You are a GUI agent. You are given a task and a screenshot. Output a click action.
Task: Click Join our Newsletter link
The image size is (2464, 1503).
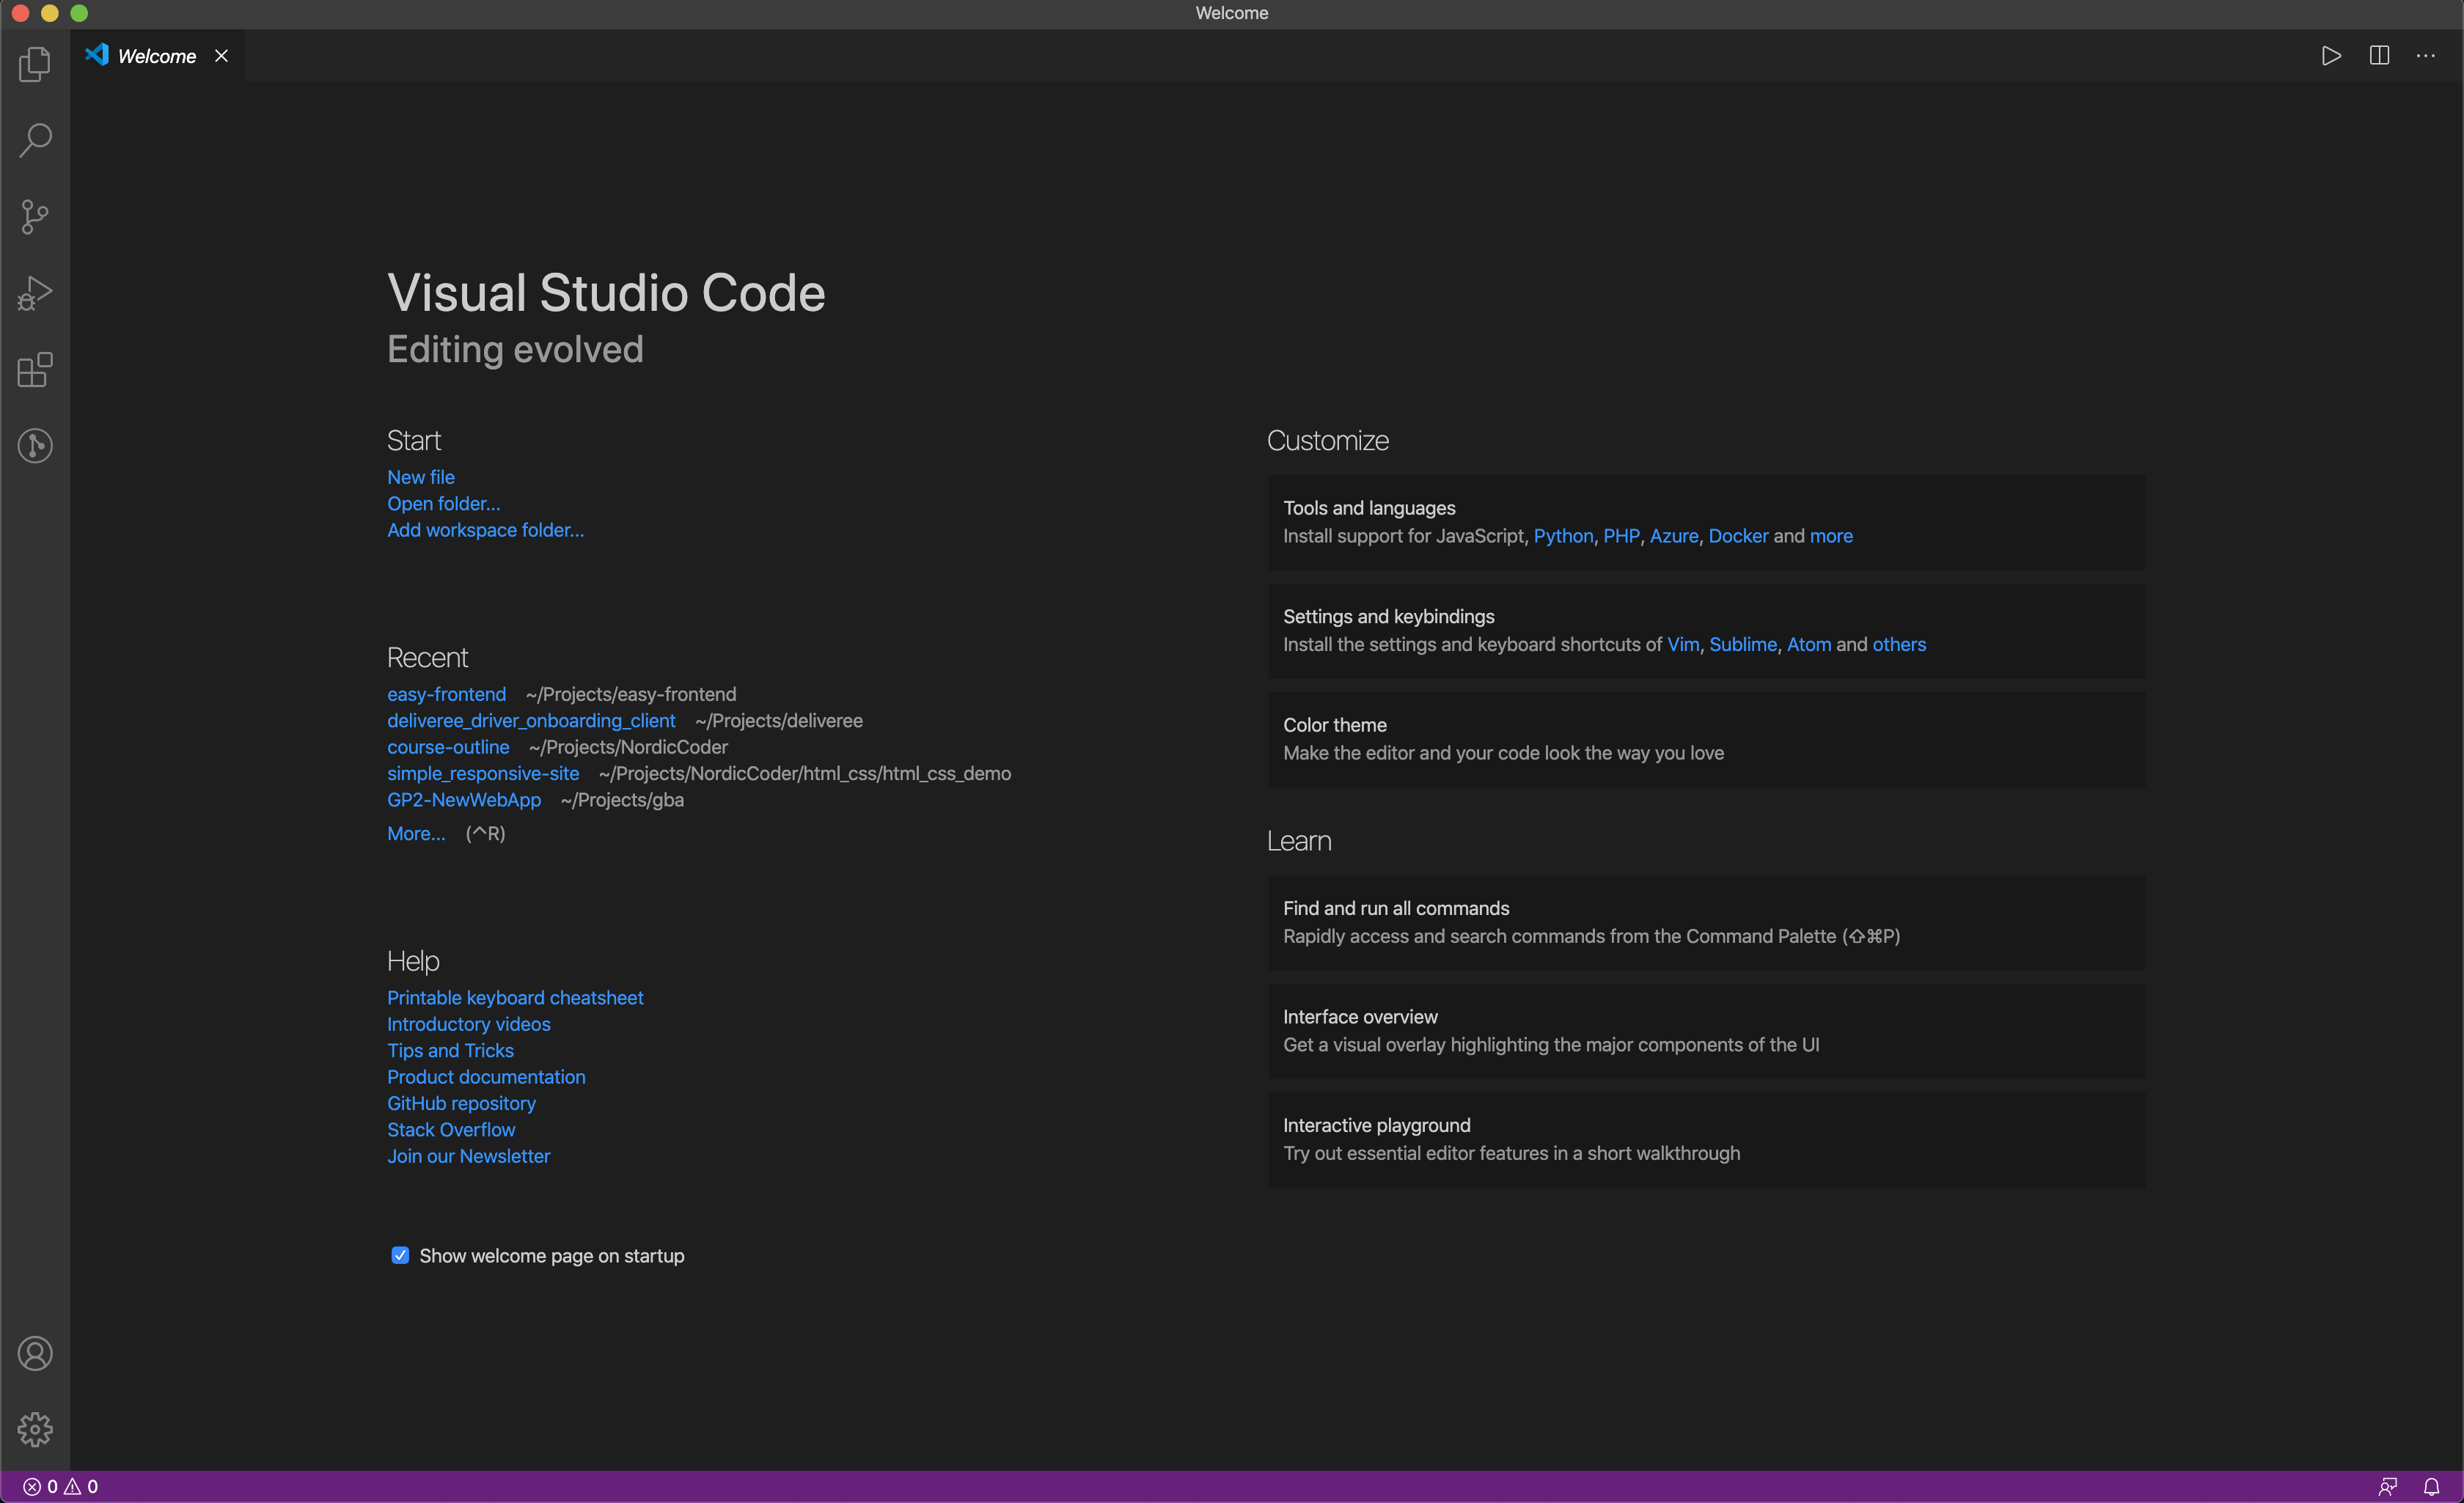pyautogui.click(x=469, y=1156)
